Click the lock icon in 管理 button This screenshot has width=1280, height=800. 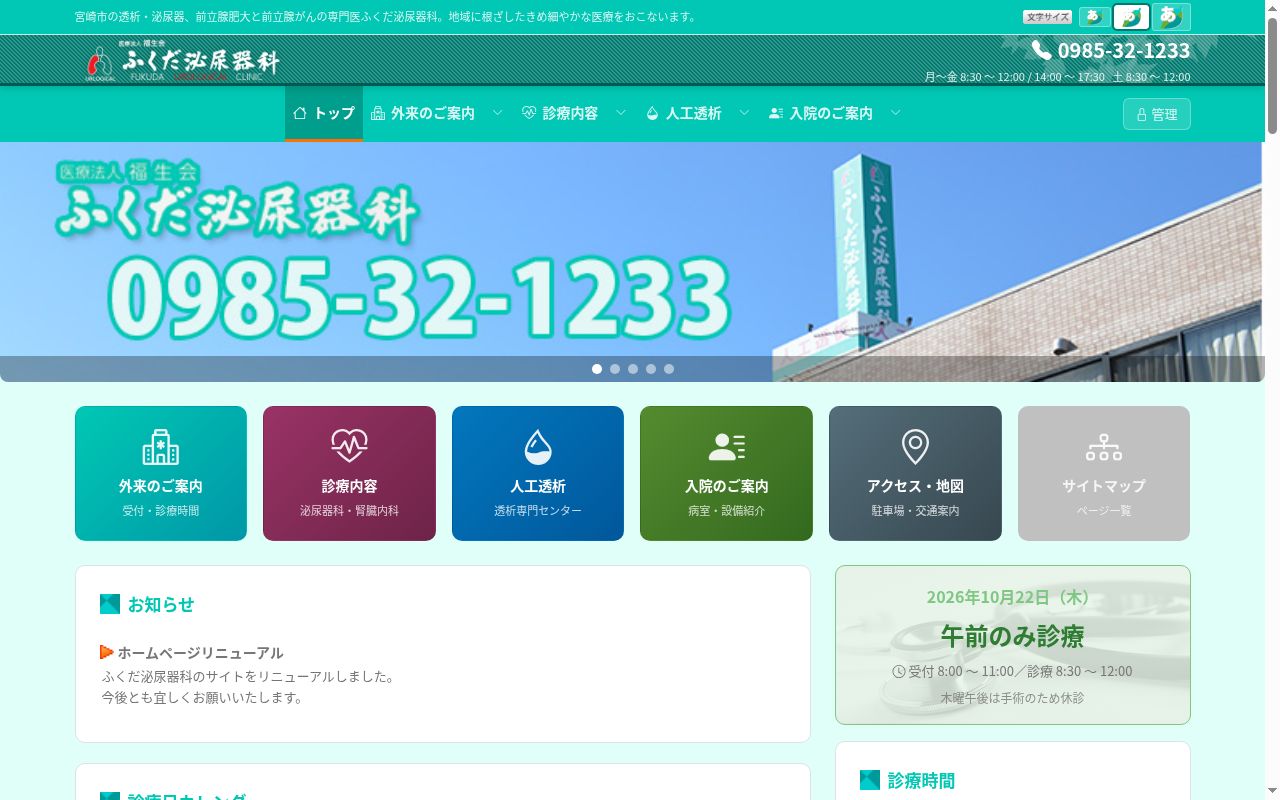tap(1141, 115)
